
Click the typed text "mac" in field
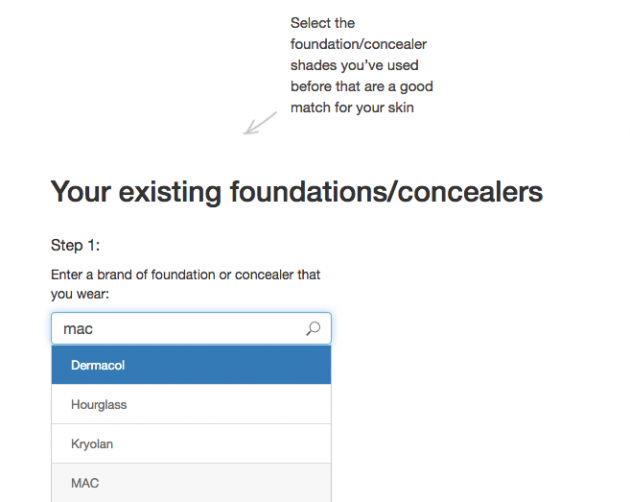click(x=78, y=329)
